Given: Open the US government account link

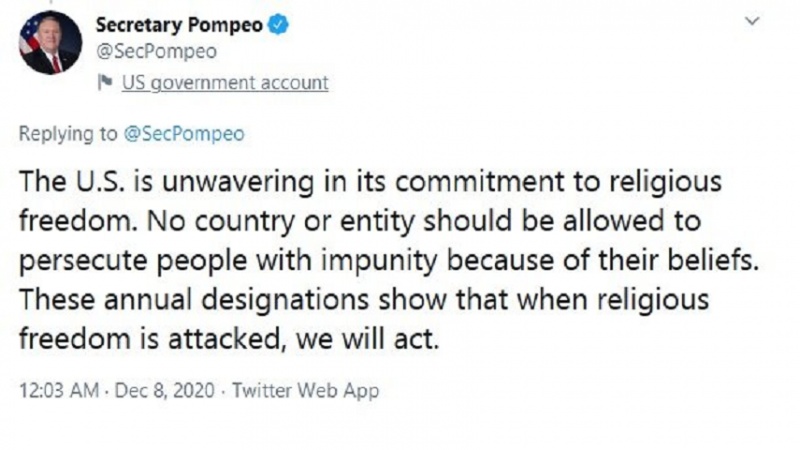Looking at the screenshot, I should tap(225, 83).
